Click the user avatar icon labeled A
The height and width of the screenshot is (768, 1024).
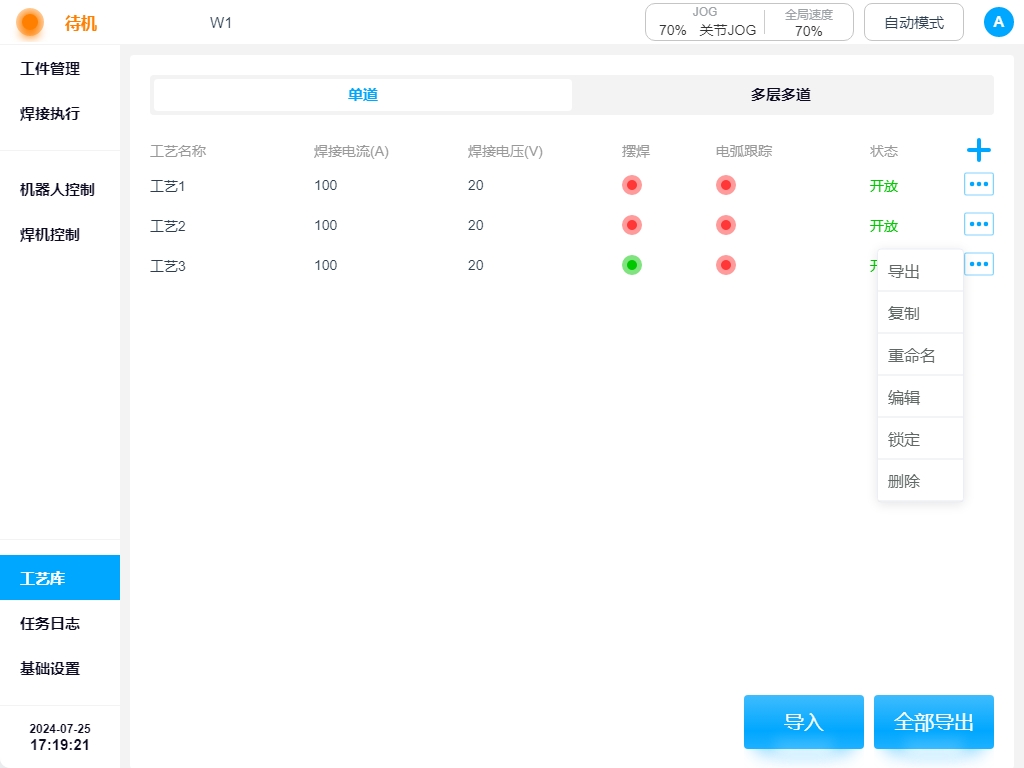[x=998, y=22]
